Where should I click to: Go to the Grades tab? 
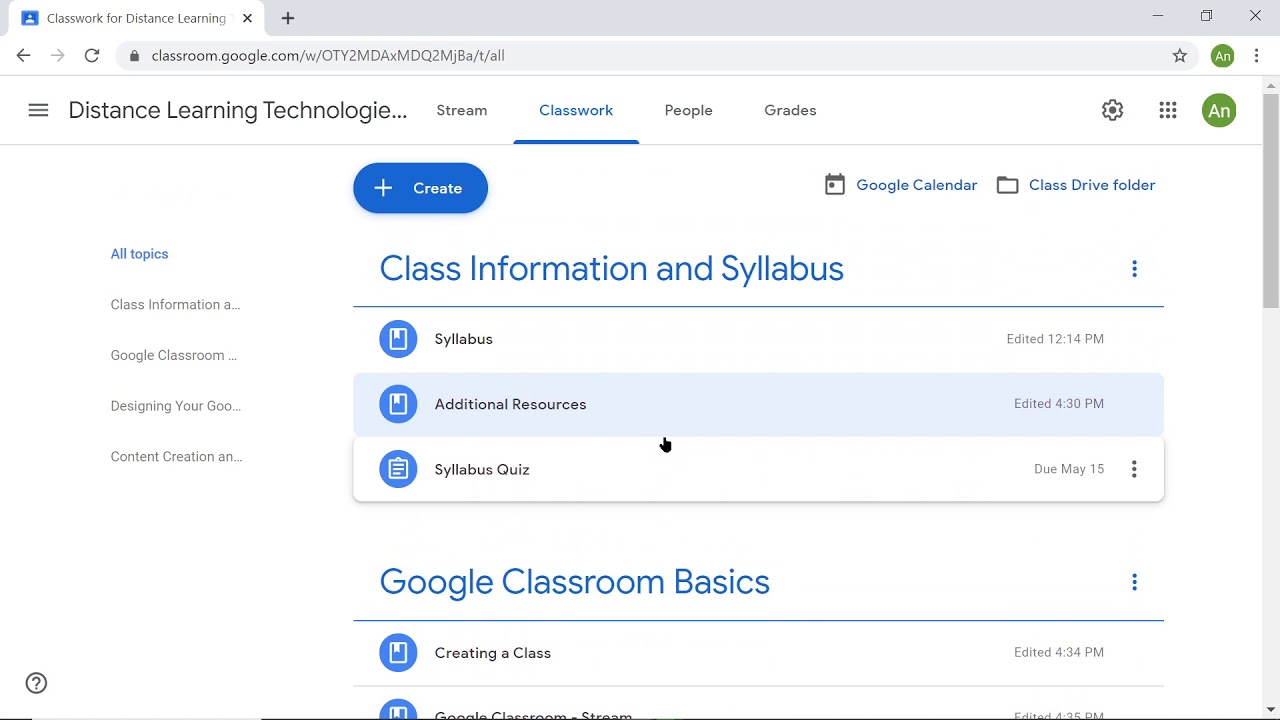tap(790, 110)
